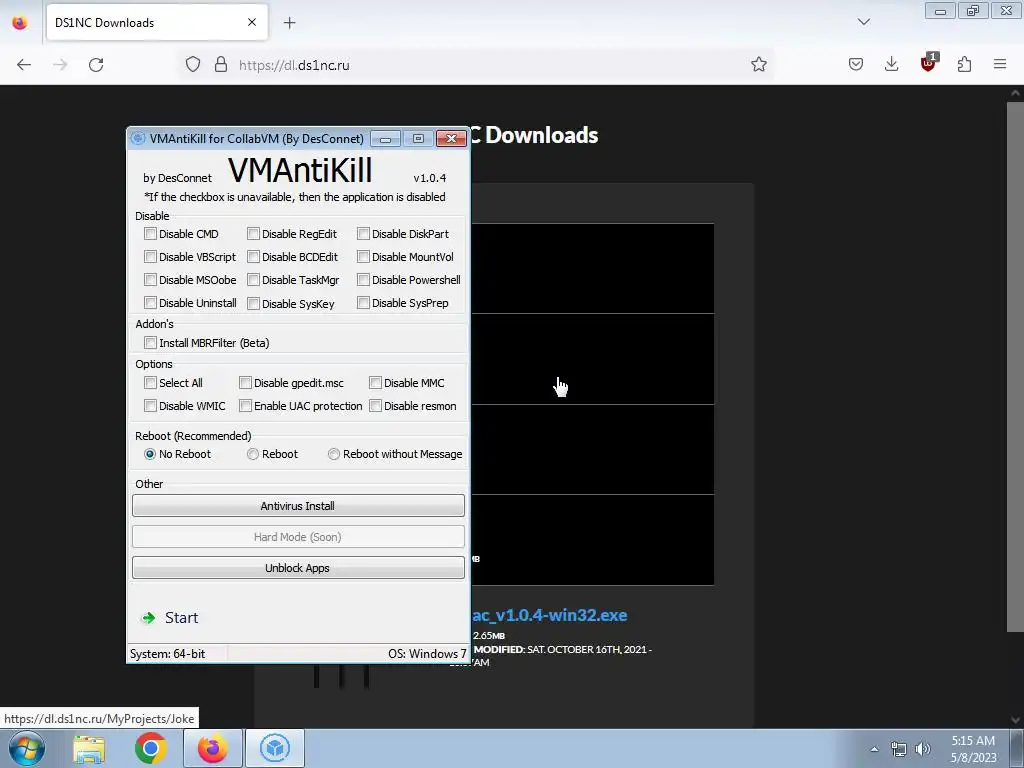The image size is (1024, 768).
Task: Click the Antivirus Install button
Action: pyautogui.click(x=298, y=505)
